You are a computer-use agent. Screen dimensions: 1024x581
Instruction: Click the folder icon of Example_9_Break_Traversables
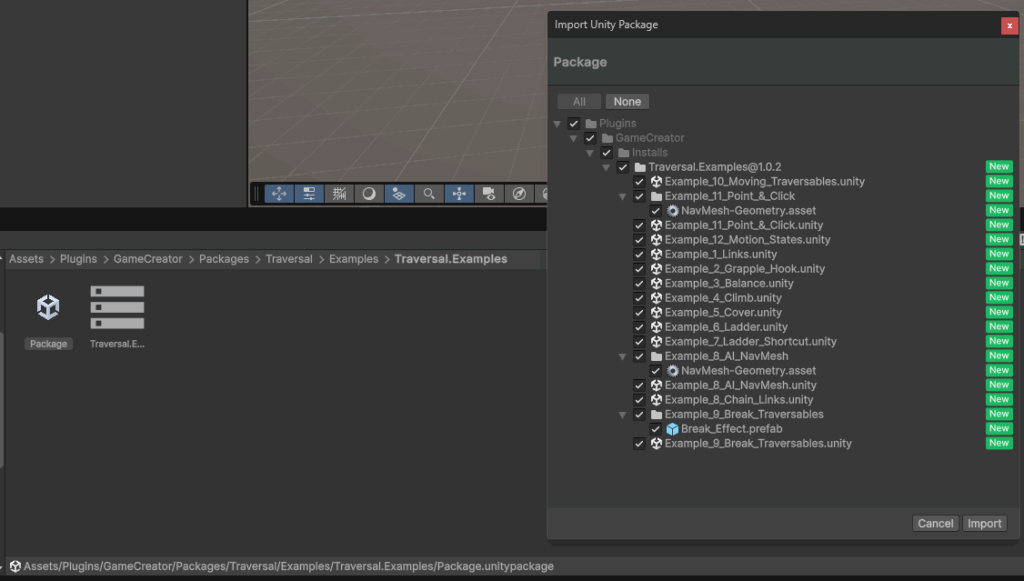pos(656,415)
